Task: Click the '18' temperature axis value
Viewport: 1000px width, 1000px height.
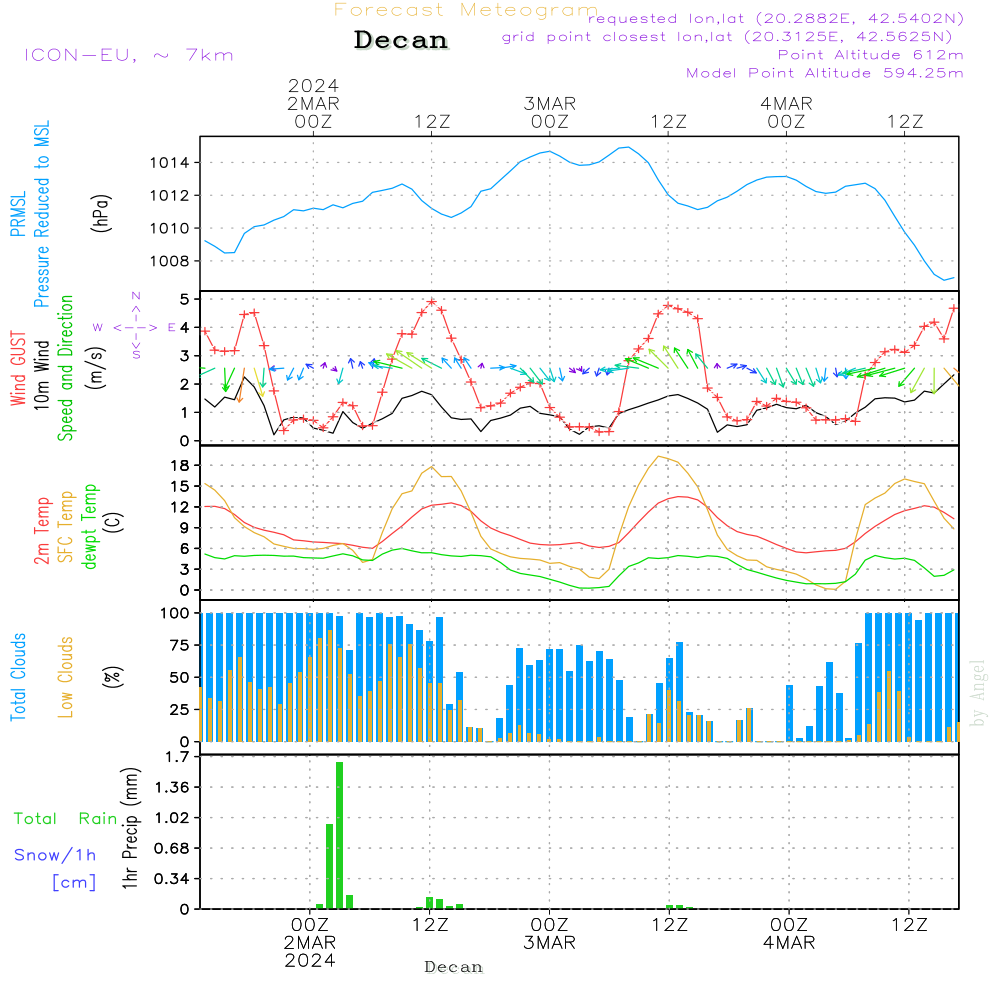Action: [180, 466]
